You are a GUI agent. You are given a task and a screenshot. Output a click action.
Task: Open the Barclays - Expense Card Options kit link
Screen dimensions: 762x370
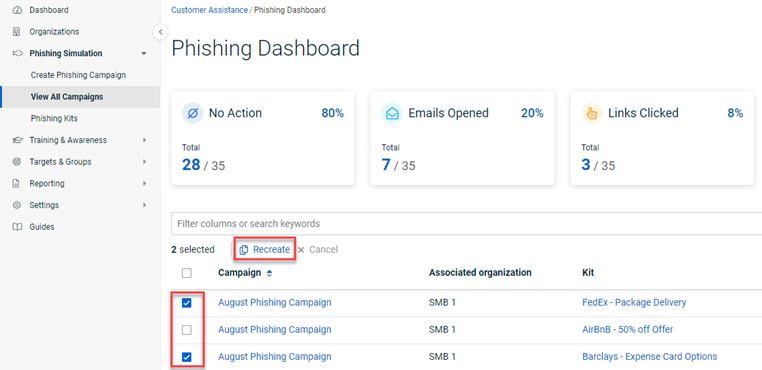[649, 356]
